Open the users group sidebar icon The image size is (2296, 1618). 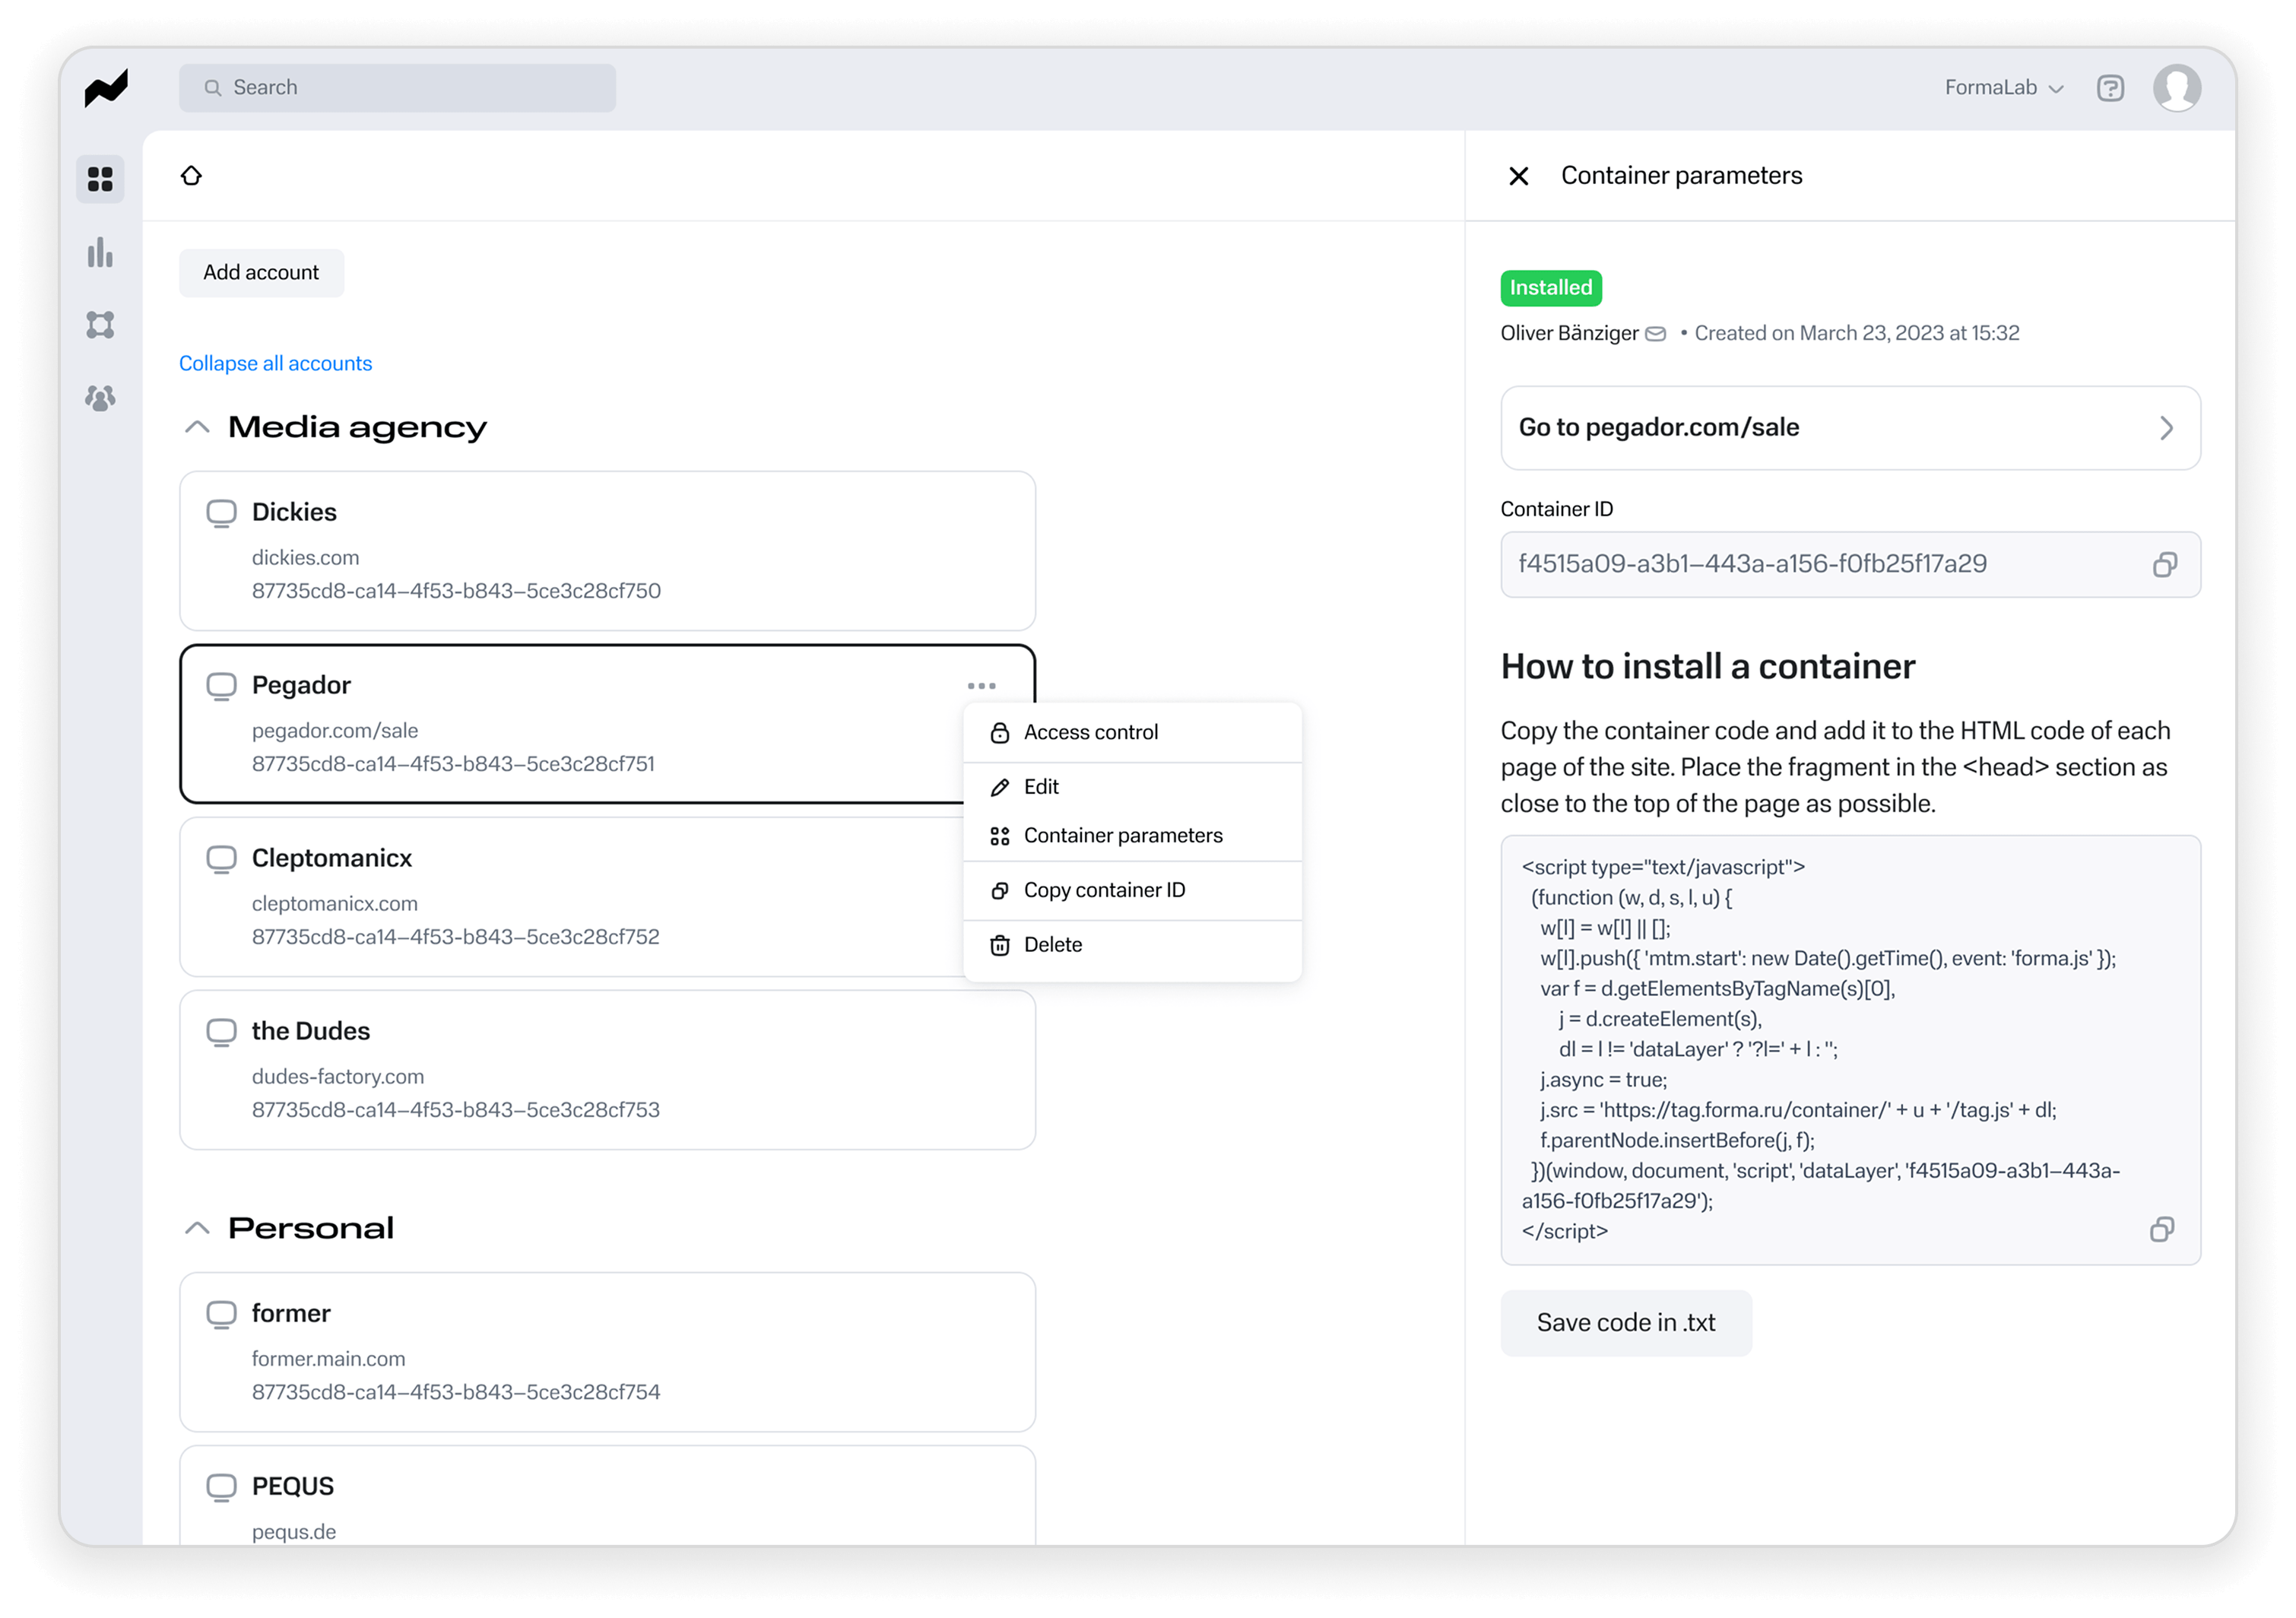coord(100,398)
